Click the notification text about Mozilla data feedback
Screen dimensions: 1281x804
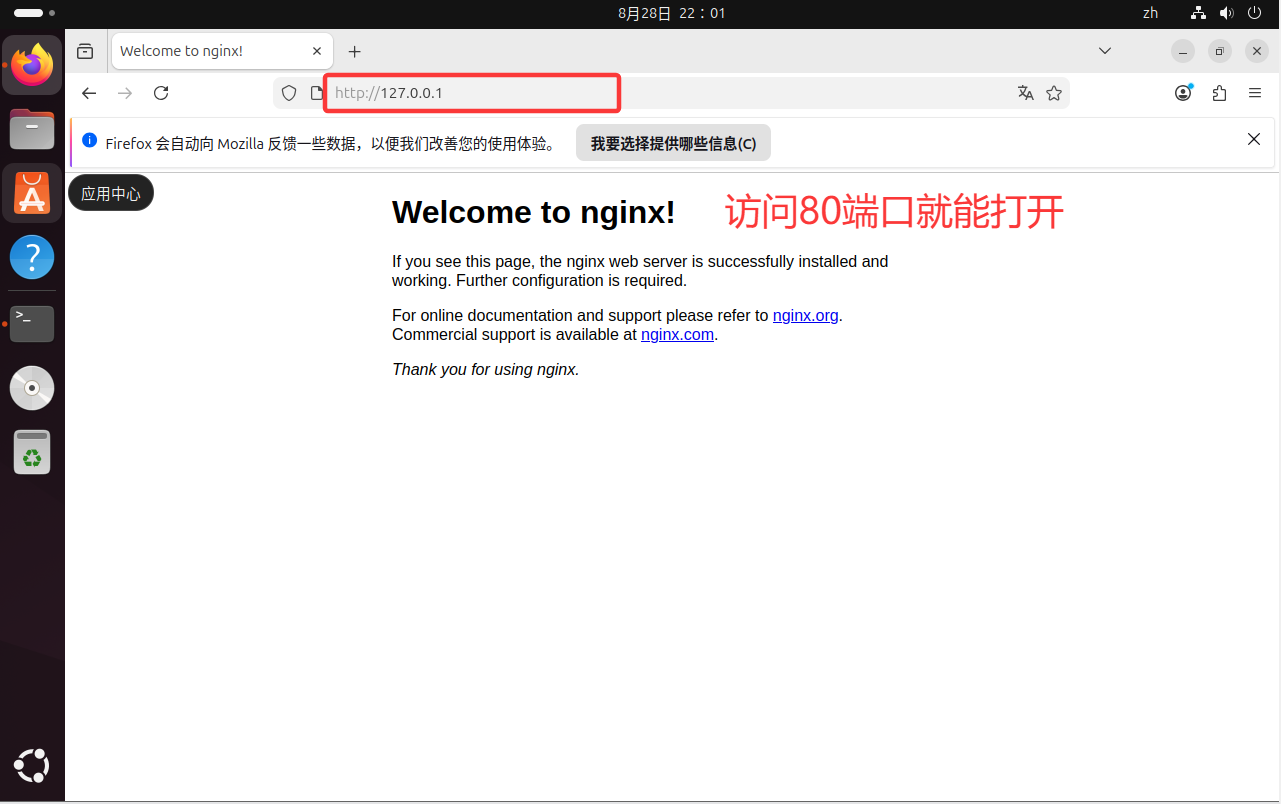[332, 143]
